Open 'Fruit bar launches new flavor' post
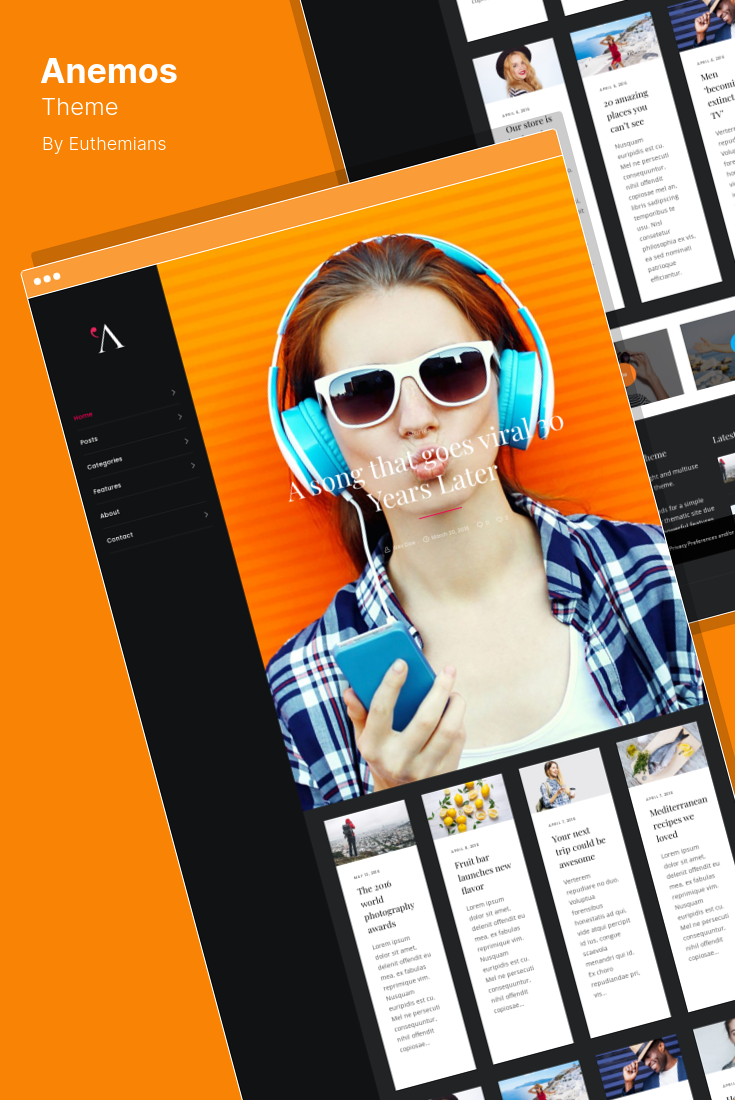This screenshot has width=735, height=1100. 483,873
